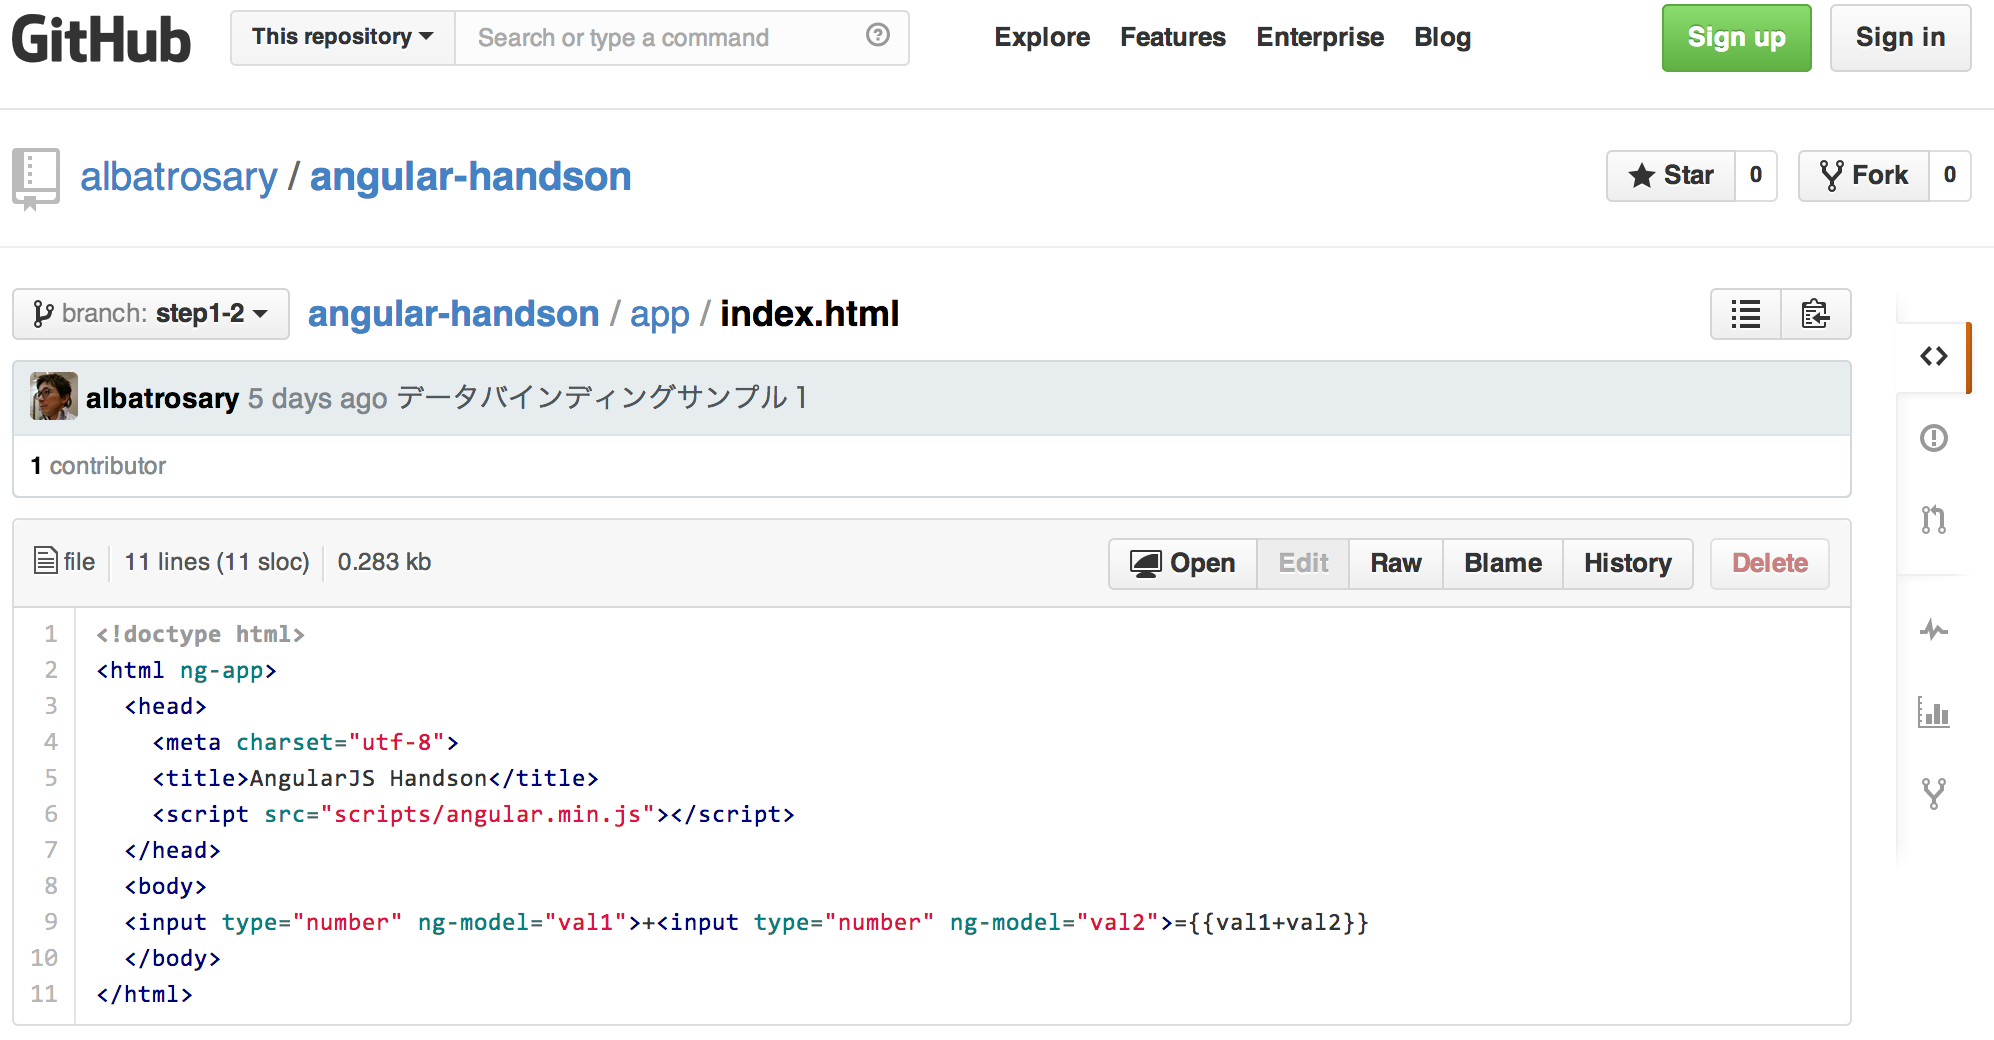
Task: Click the Delete button
Action: [x=1770, y=564]
